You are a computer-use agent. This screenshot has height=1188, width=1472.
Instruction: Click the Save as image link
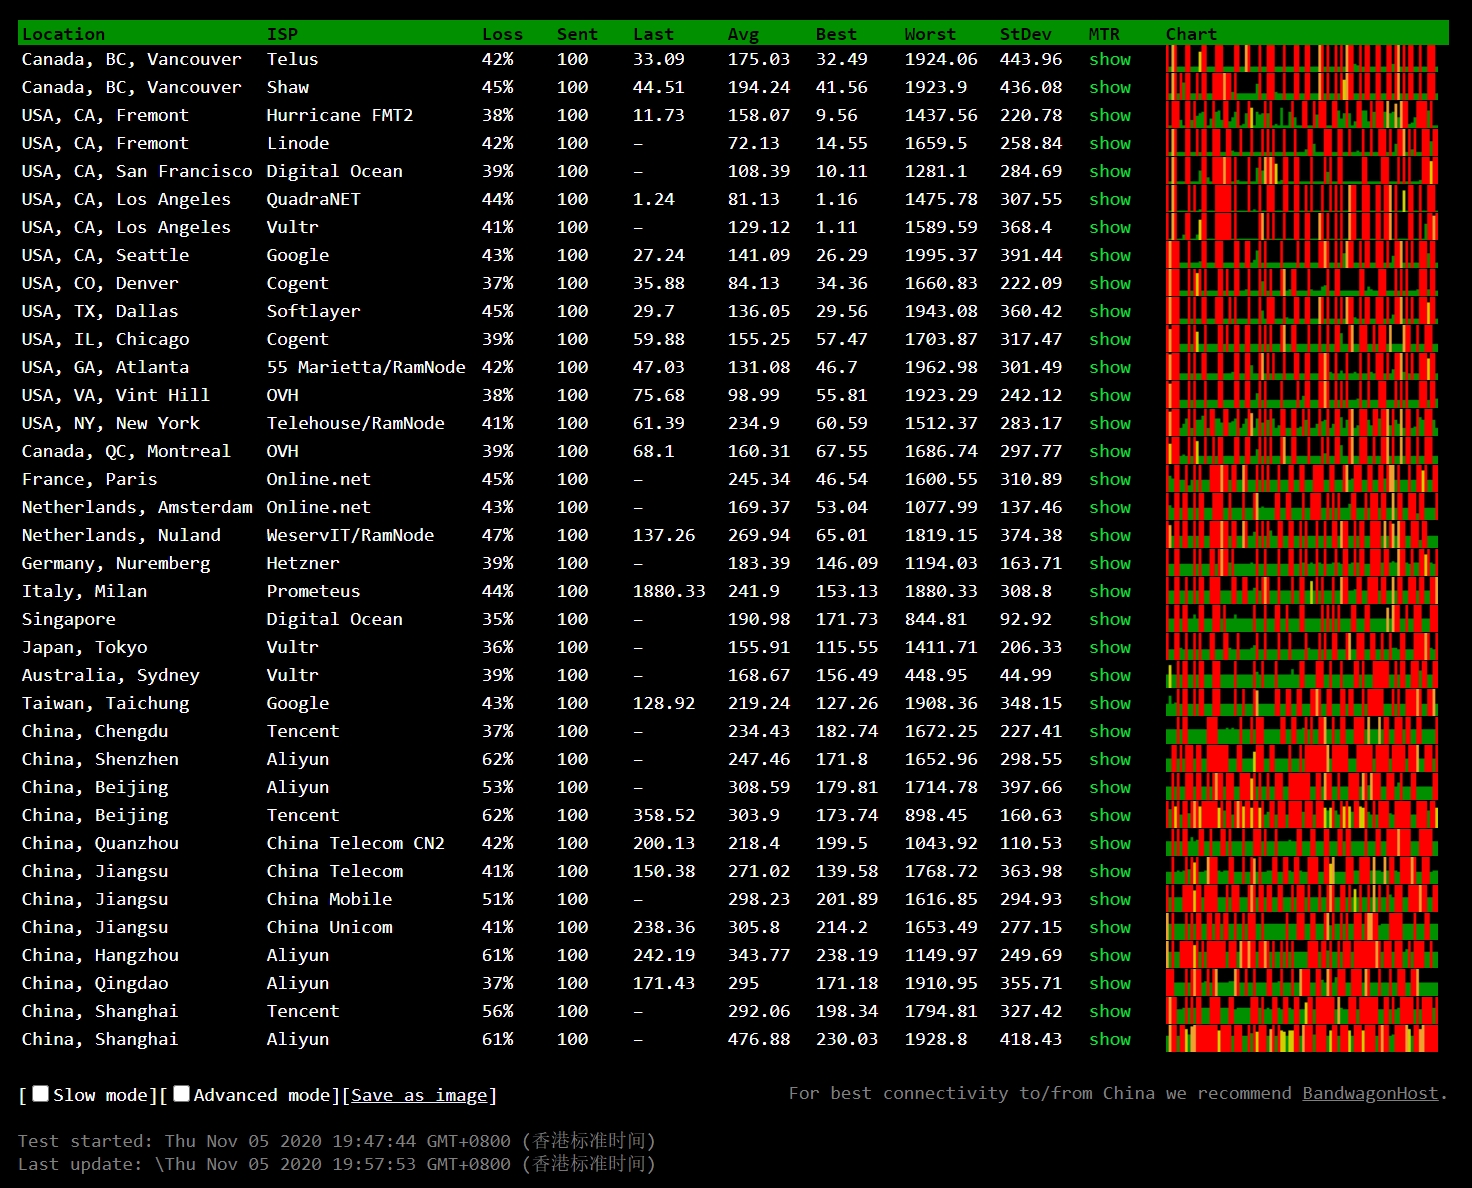(419, 1095)
